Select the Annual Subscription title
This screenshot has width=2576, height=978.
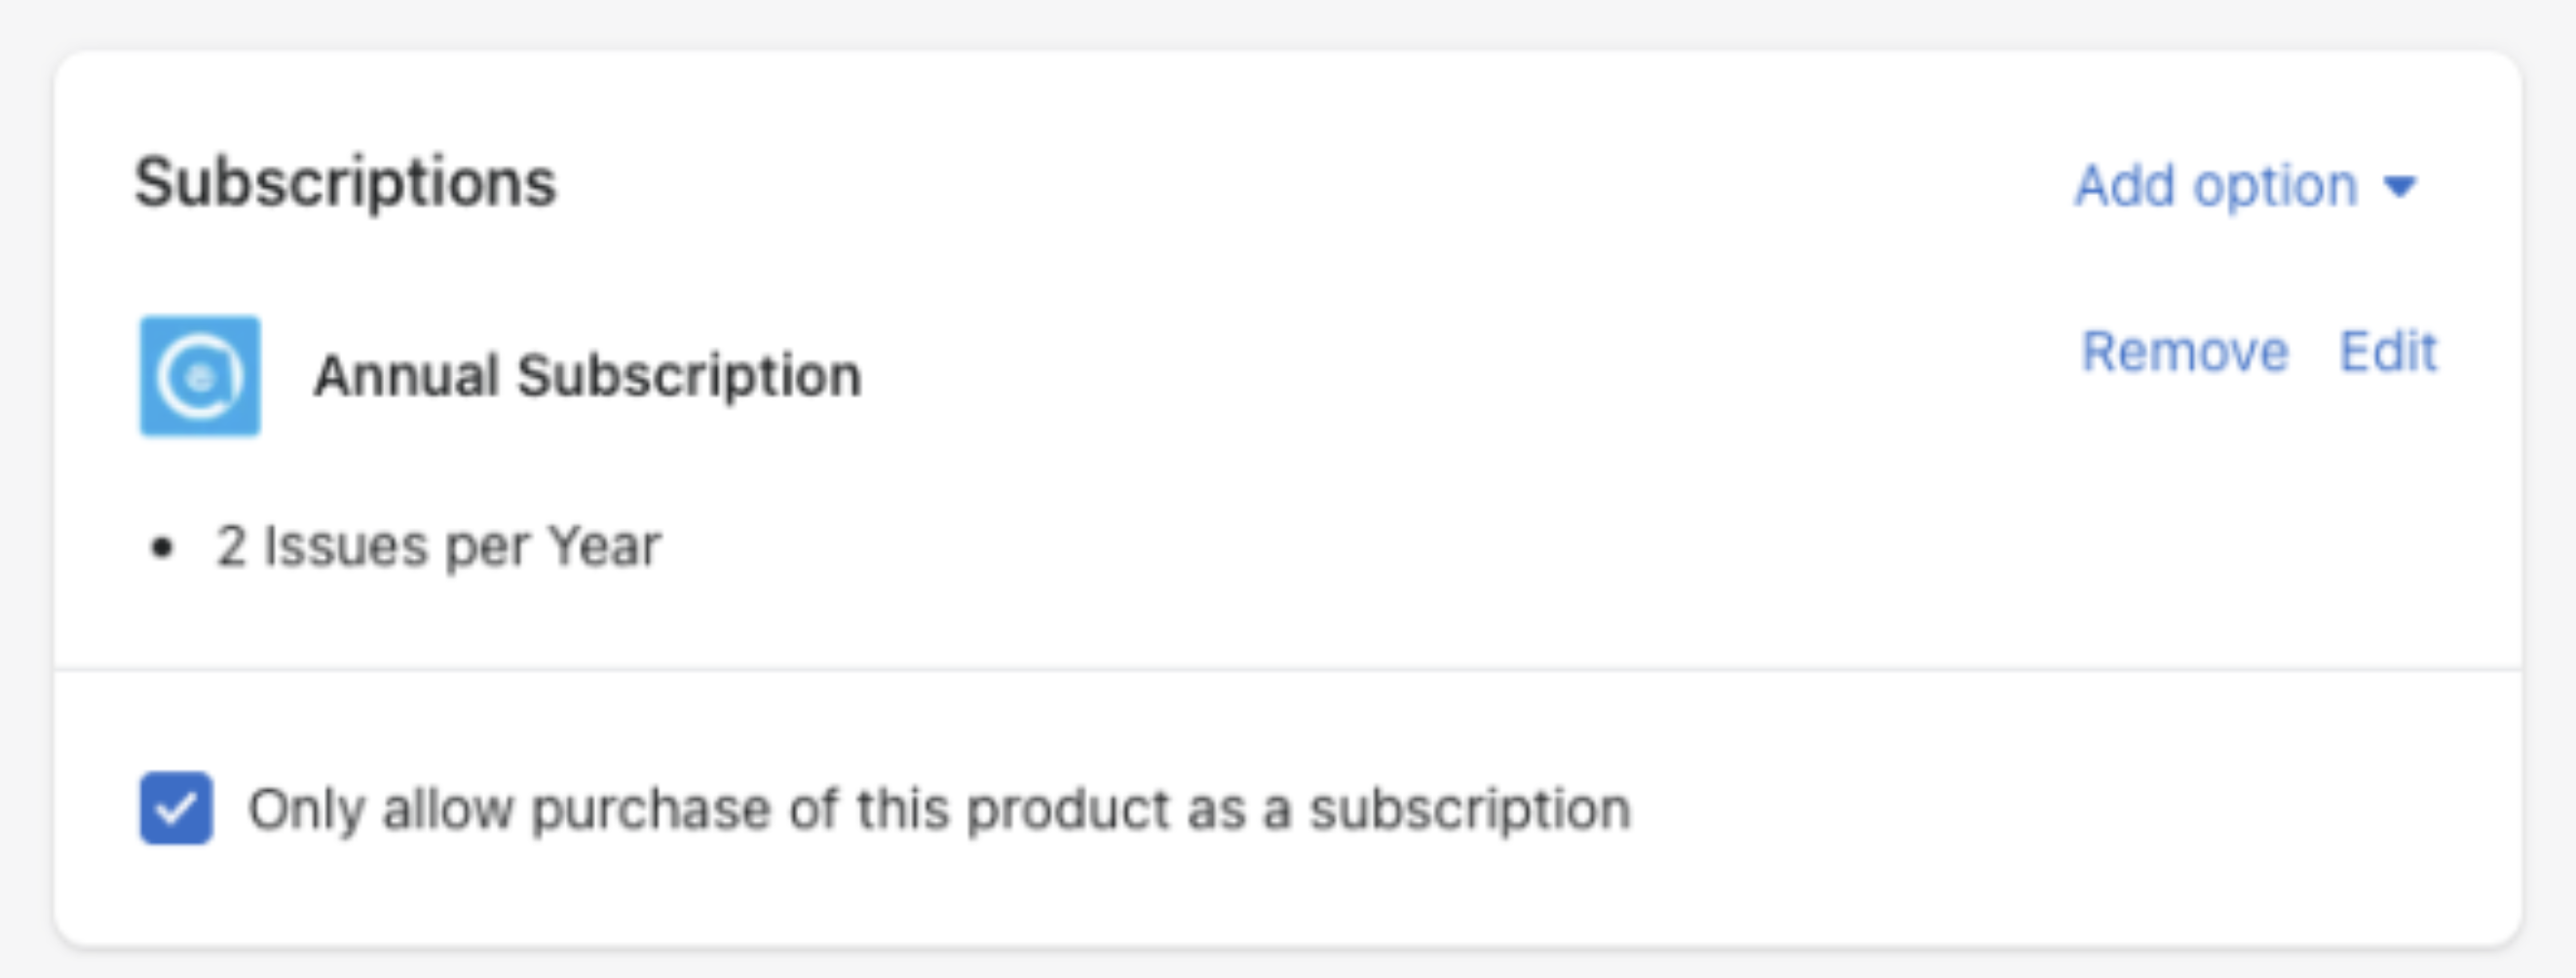(587, 376)
